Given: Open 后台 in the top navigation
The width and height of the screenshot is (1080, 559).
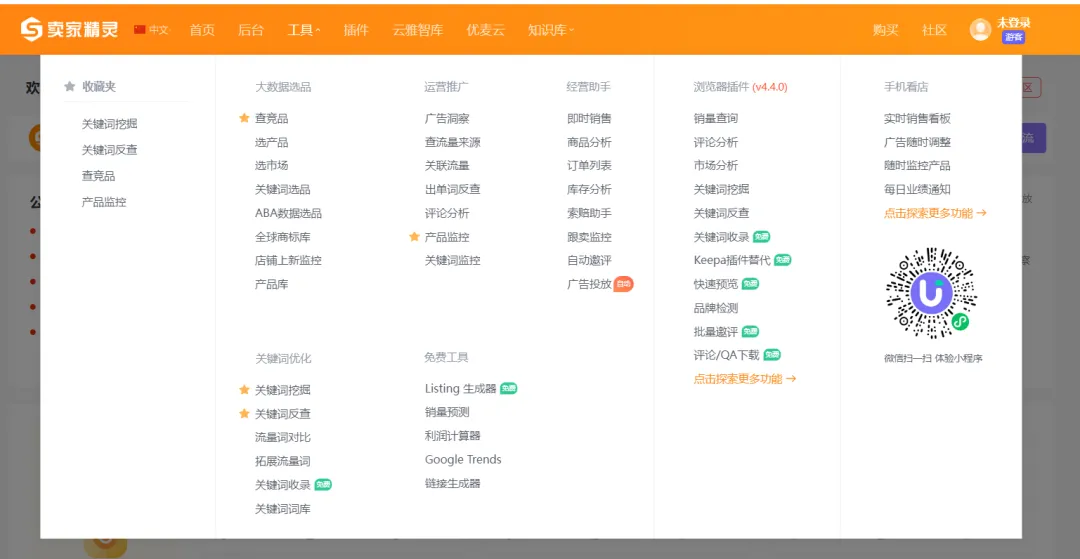Looking at the screenshot, I should (251, 30).
